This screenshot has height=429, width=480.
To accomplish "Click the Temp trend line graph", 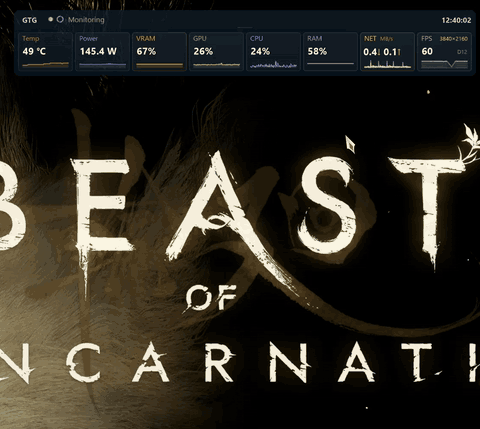I will click(45, 65).
